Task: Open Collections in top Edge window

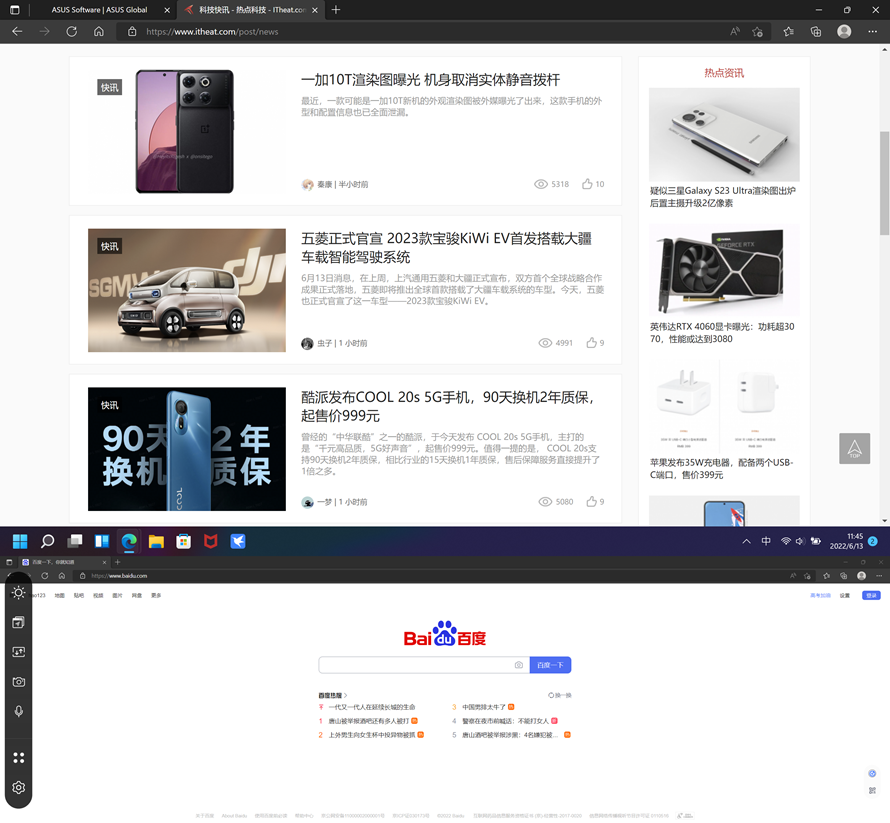Action: click(x=816, y=32)
